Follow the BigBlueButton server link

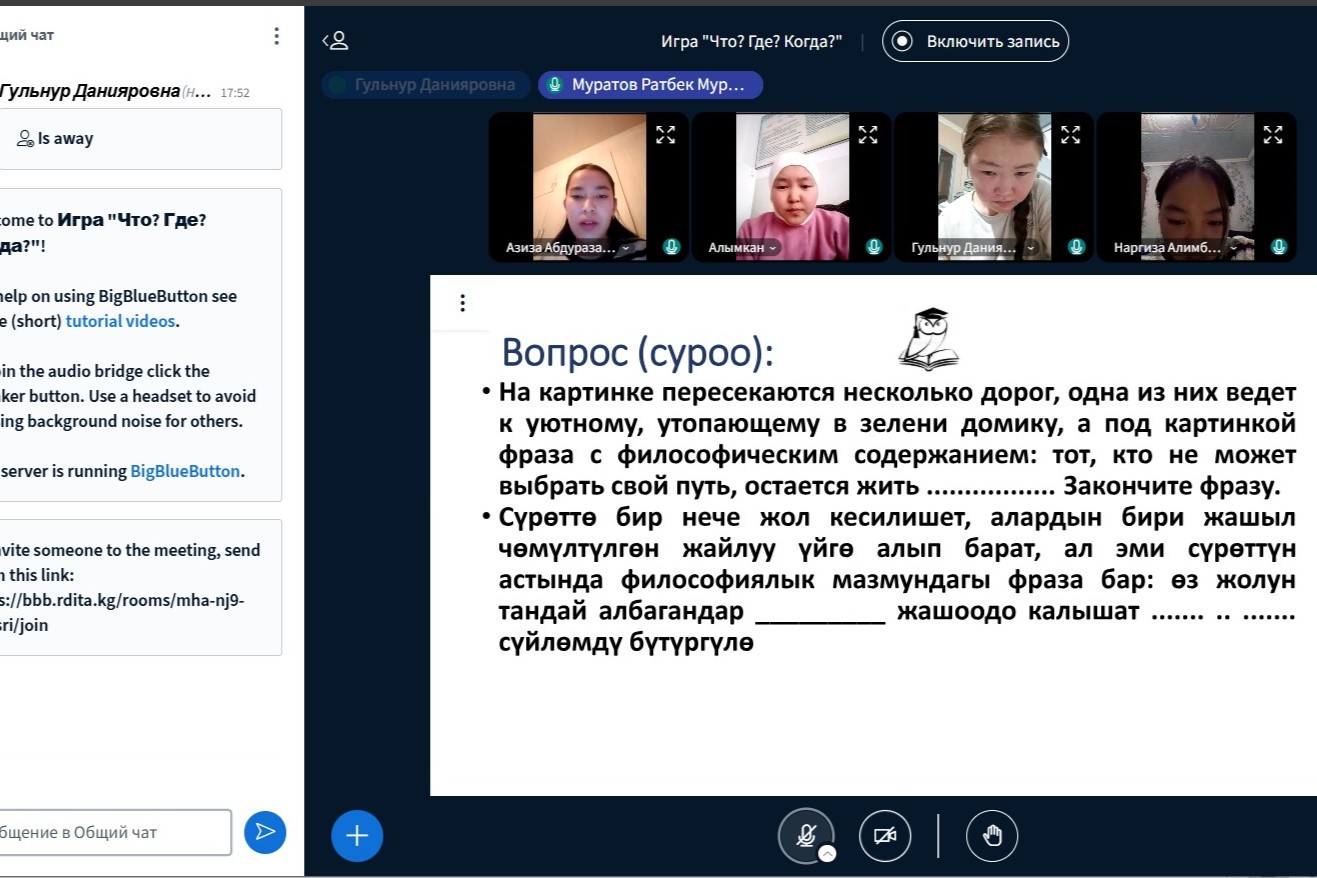[x=185, y=471]
